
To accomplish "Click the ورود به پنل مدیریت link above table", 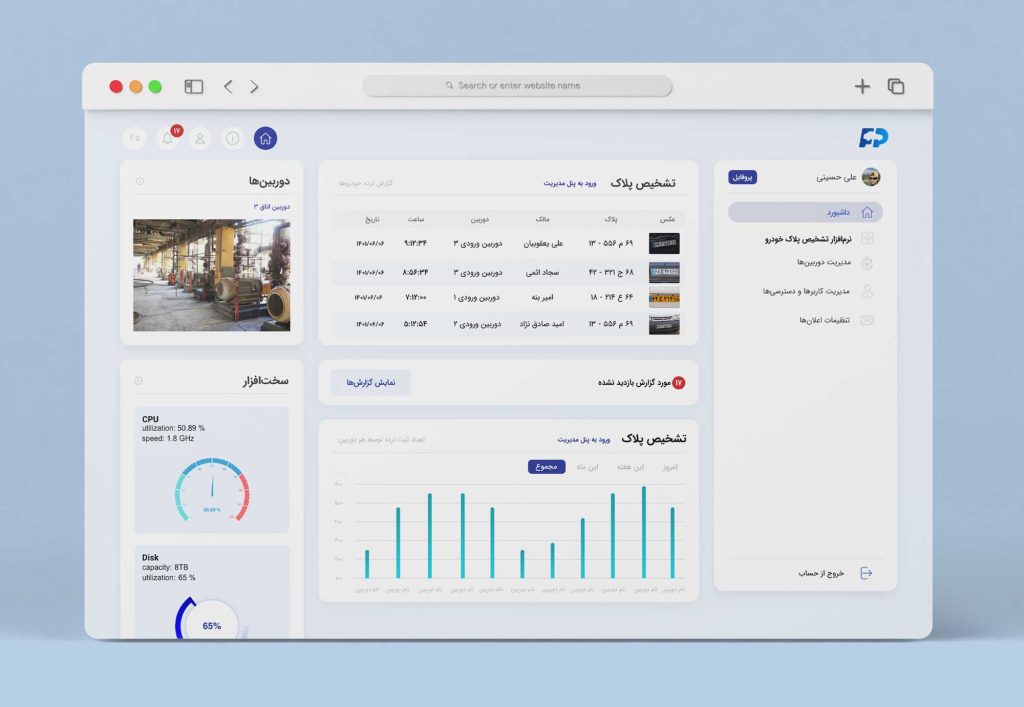I will (x=570, y=183).
